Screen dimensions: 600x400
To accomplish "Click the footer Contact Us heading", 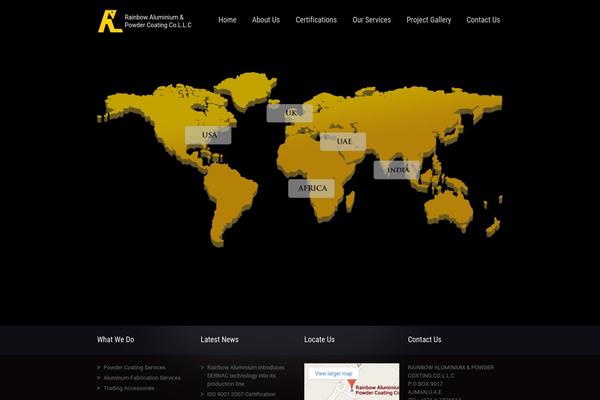I will point(424,340).
